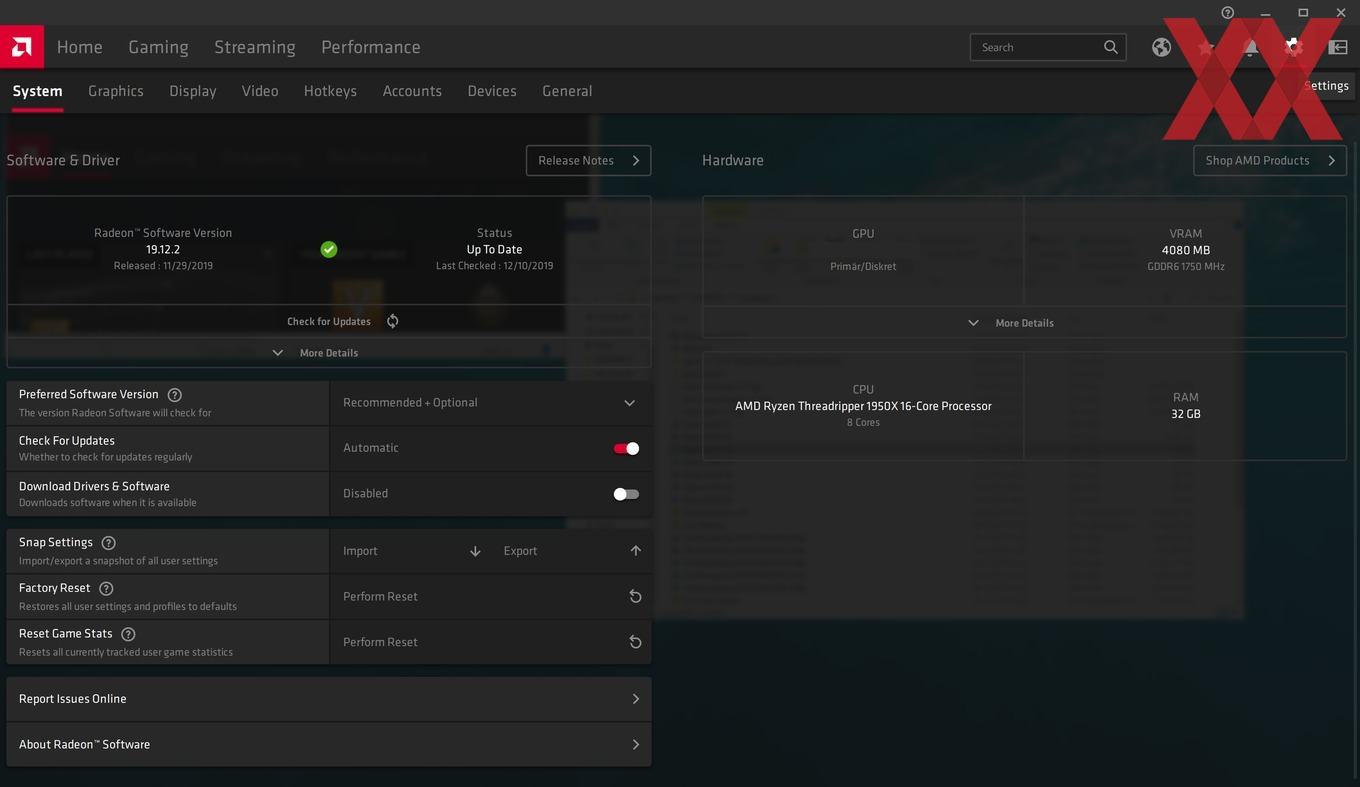Screen dimensions: 1360x787
Task: Click the Up To Date status text
Action: tap(494, 249)
